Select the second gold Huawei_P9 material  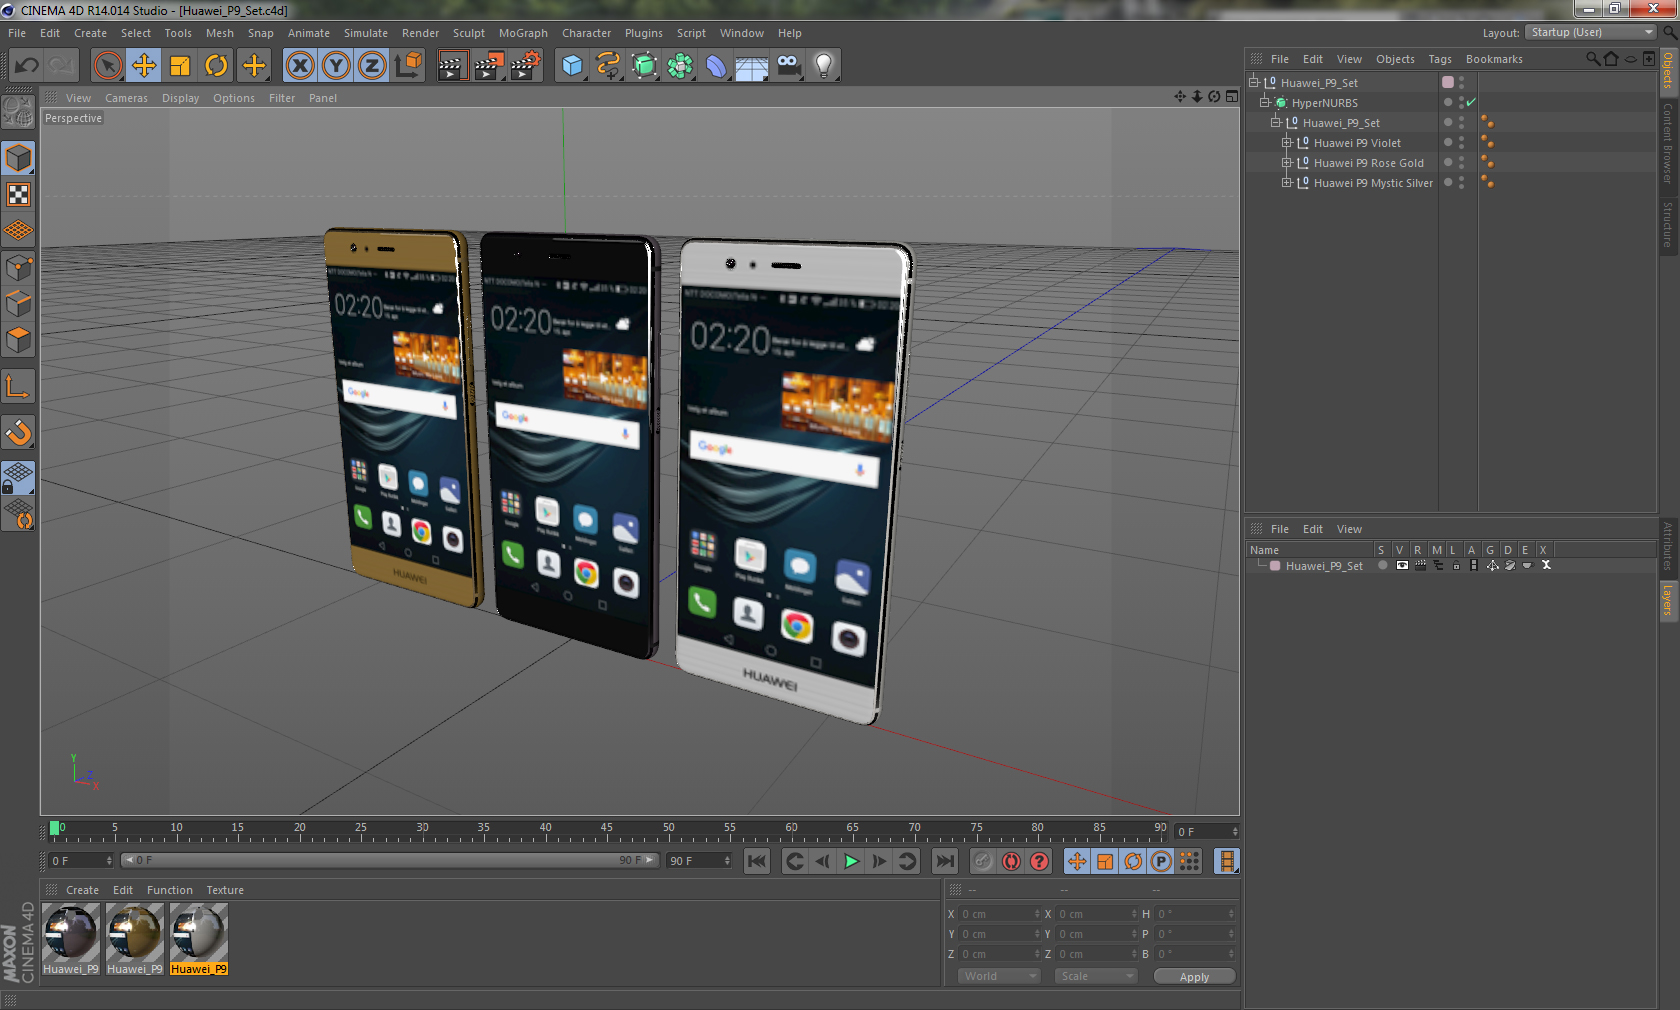tap(135, 939)
